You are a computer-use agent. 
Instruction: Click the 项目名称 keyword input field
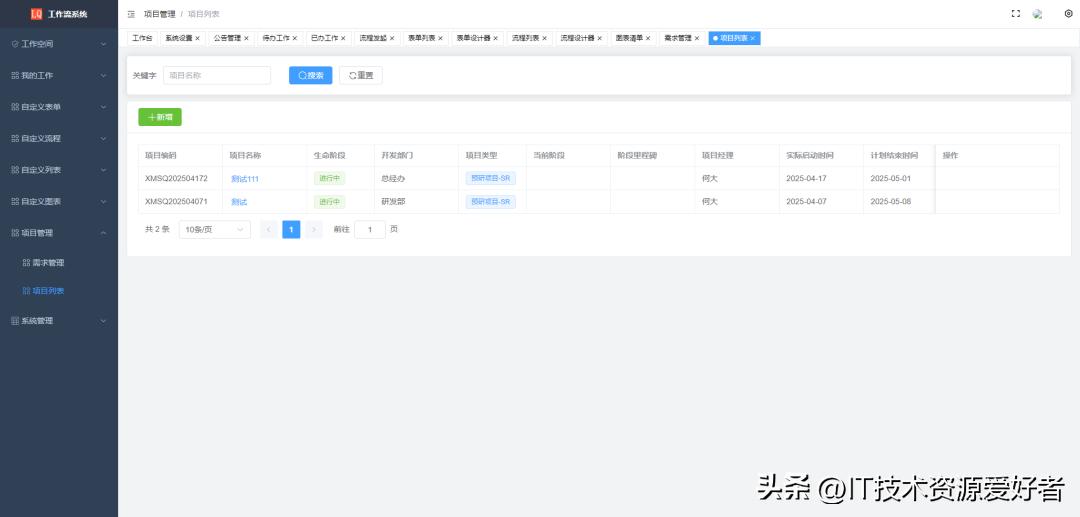(217, 75)
